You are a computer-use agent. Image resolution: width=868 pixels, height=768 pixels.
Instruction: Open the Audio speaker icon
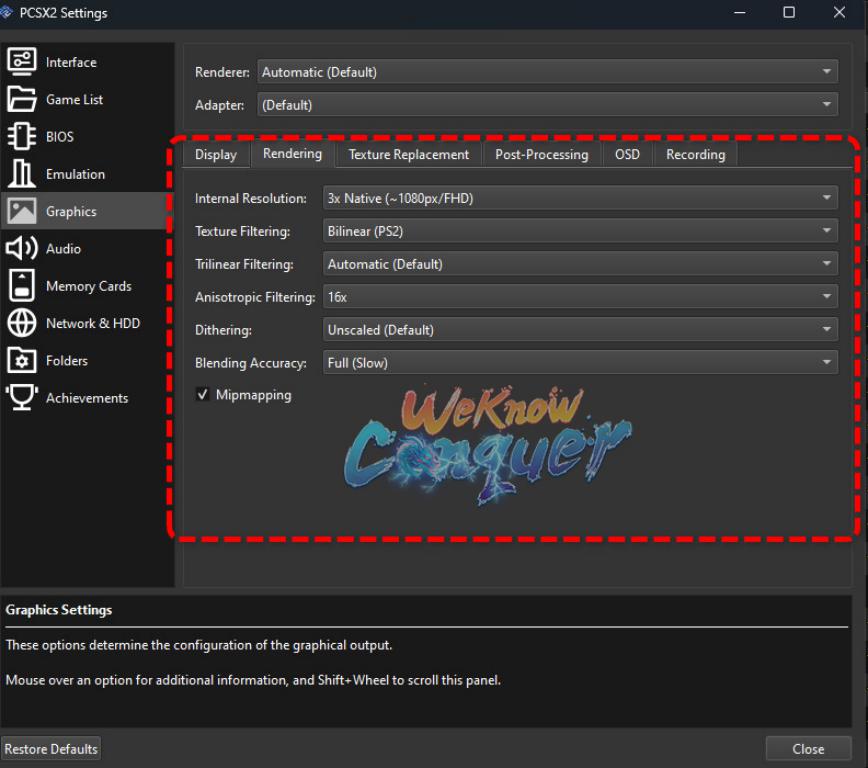point(22,248)
